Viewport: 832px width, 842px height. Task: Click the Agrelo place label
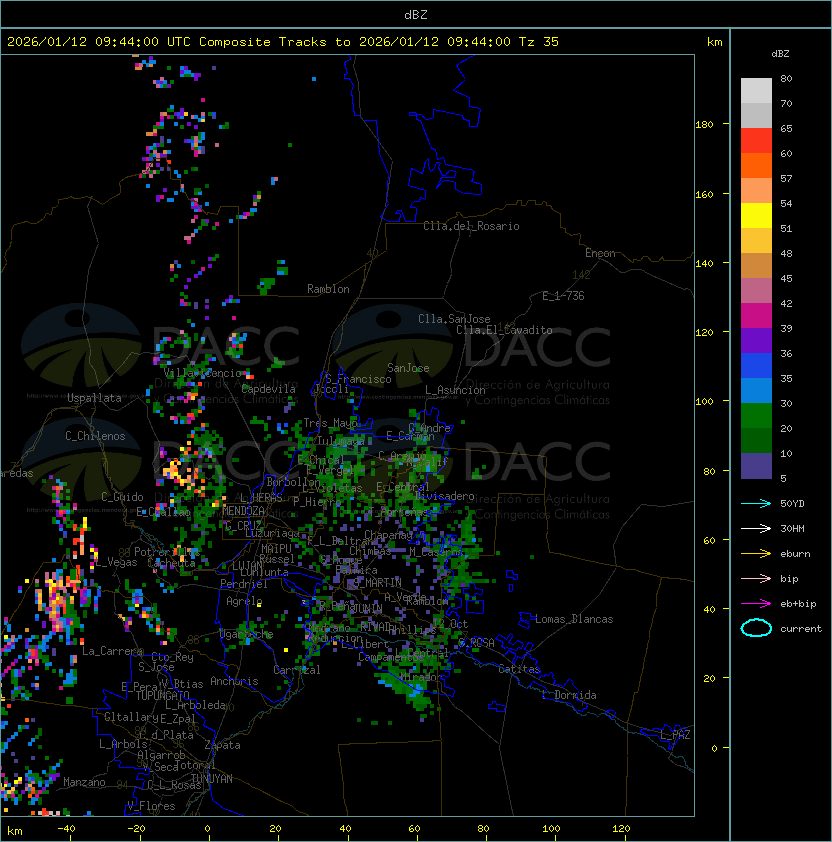coord(244,601)
